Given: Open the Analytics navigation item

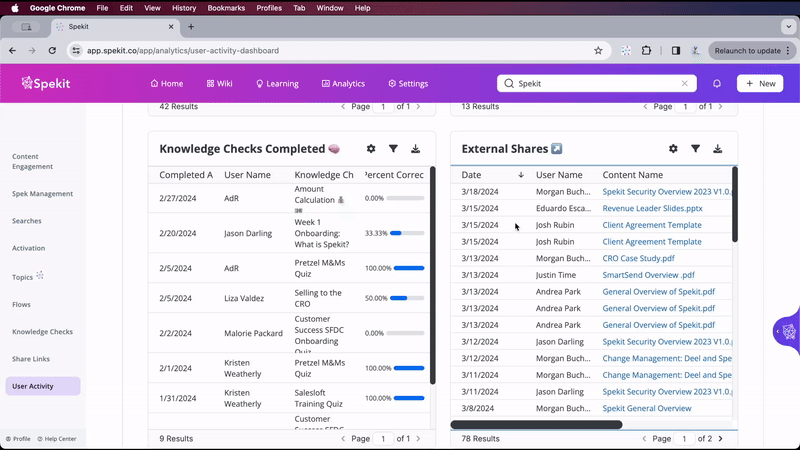Looking at the screenshot, I should click(343, 84).
